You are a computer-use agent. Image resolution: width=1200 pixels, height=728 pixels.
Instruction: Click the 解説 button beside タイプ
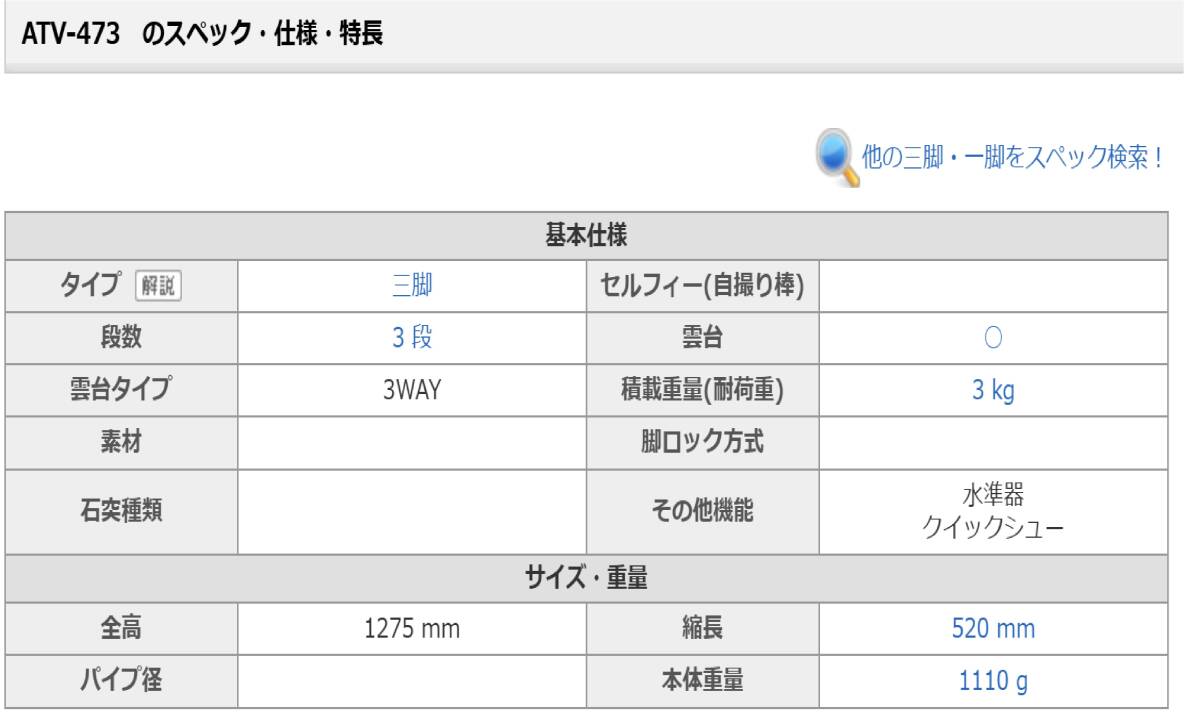coord(158,287)
